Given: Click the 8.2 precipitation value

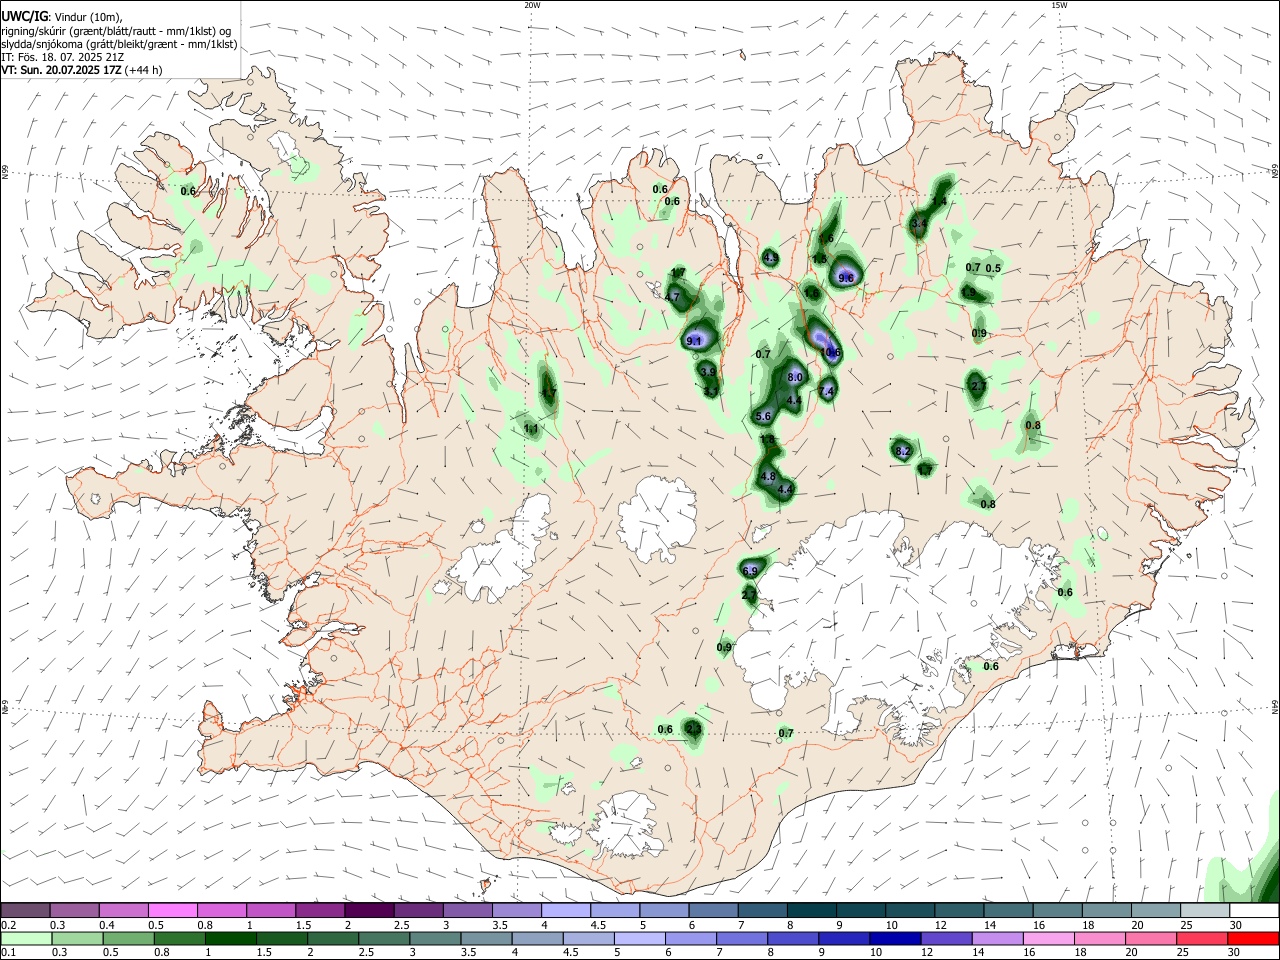Looking at the screenshot, I should coord(903,451).
